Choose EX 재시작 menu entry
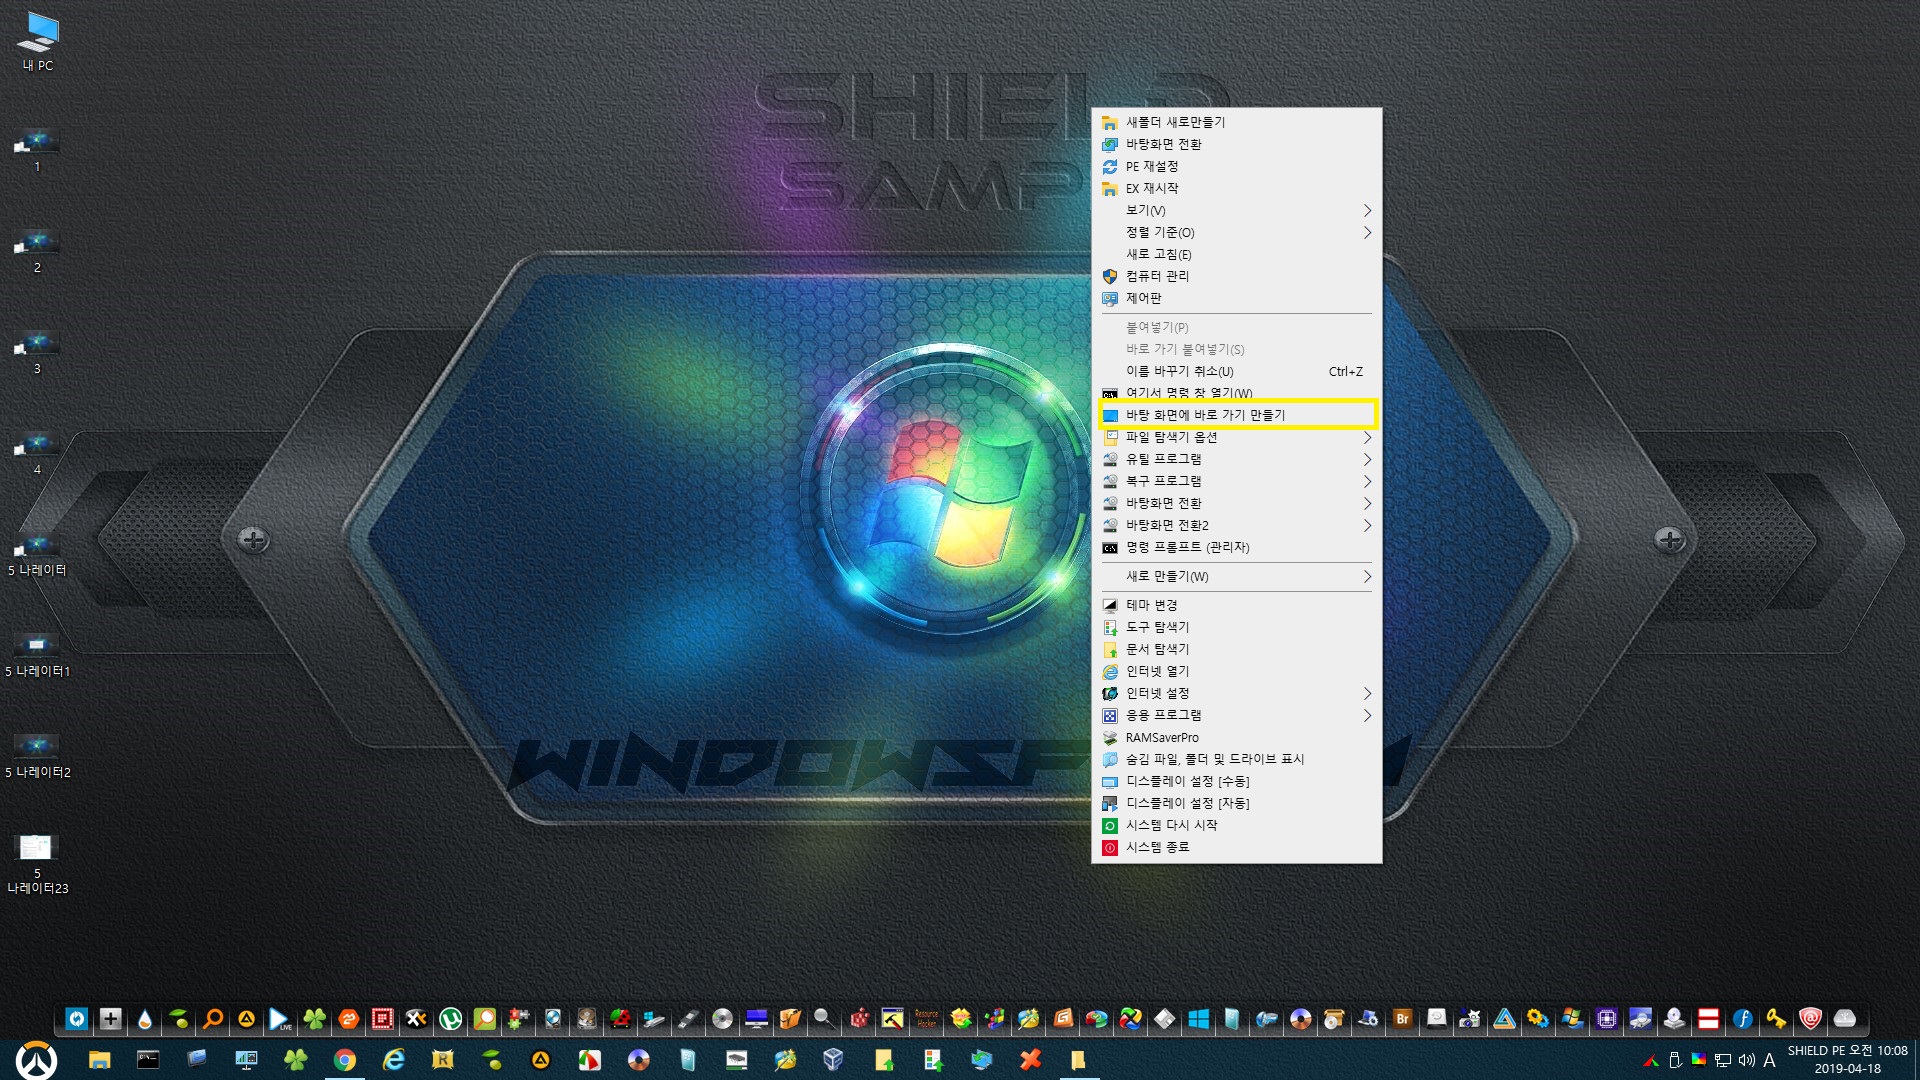The image size is (1920, 1080). click(1236, 188)
